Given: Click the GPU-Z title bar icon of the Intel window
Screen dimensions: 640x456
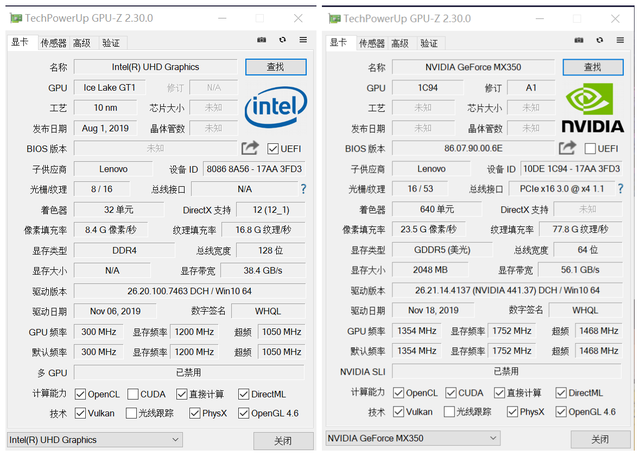Looking at the screenshot, I should (x=16, y=18).
